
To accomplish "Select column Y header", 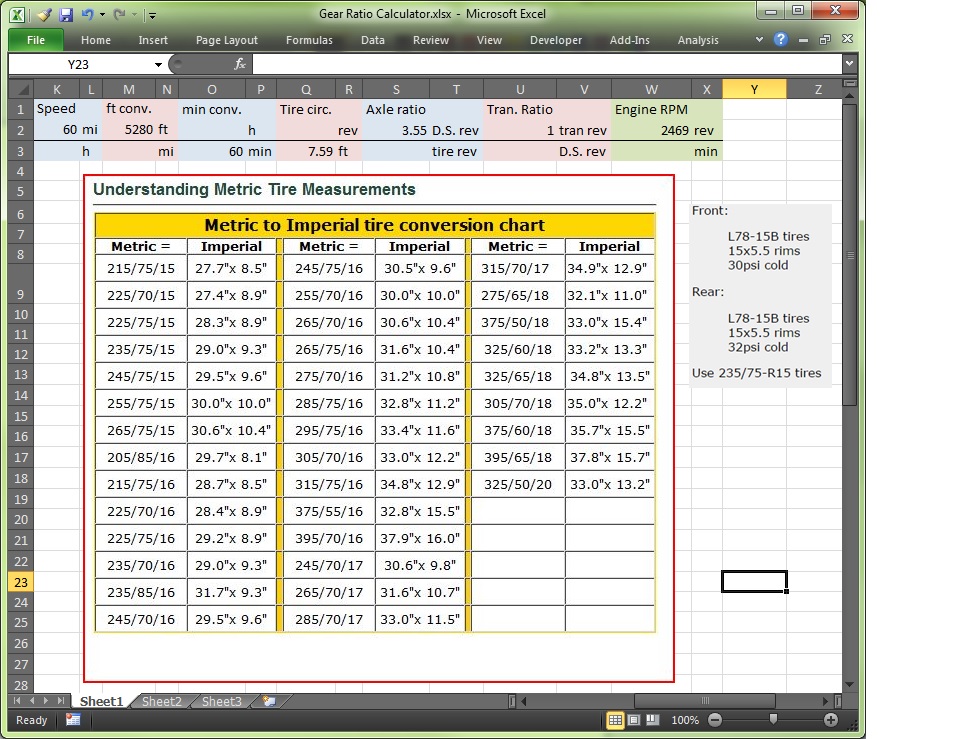I will 754,89.
